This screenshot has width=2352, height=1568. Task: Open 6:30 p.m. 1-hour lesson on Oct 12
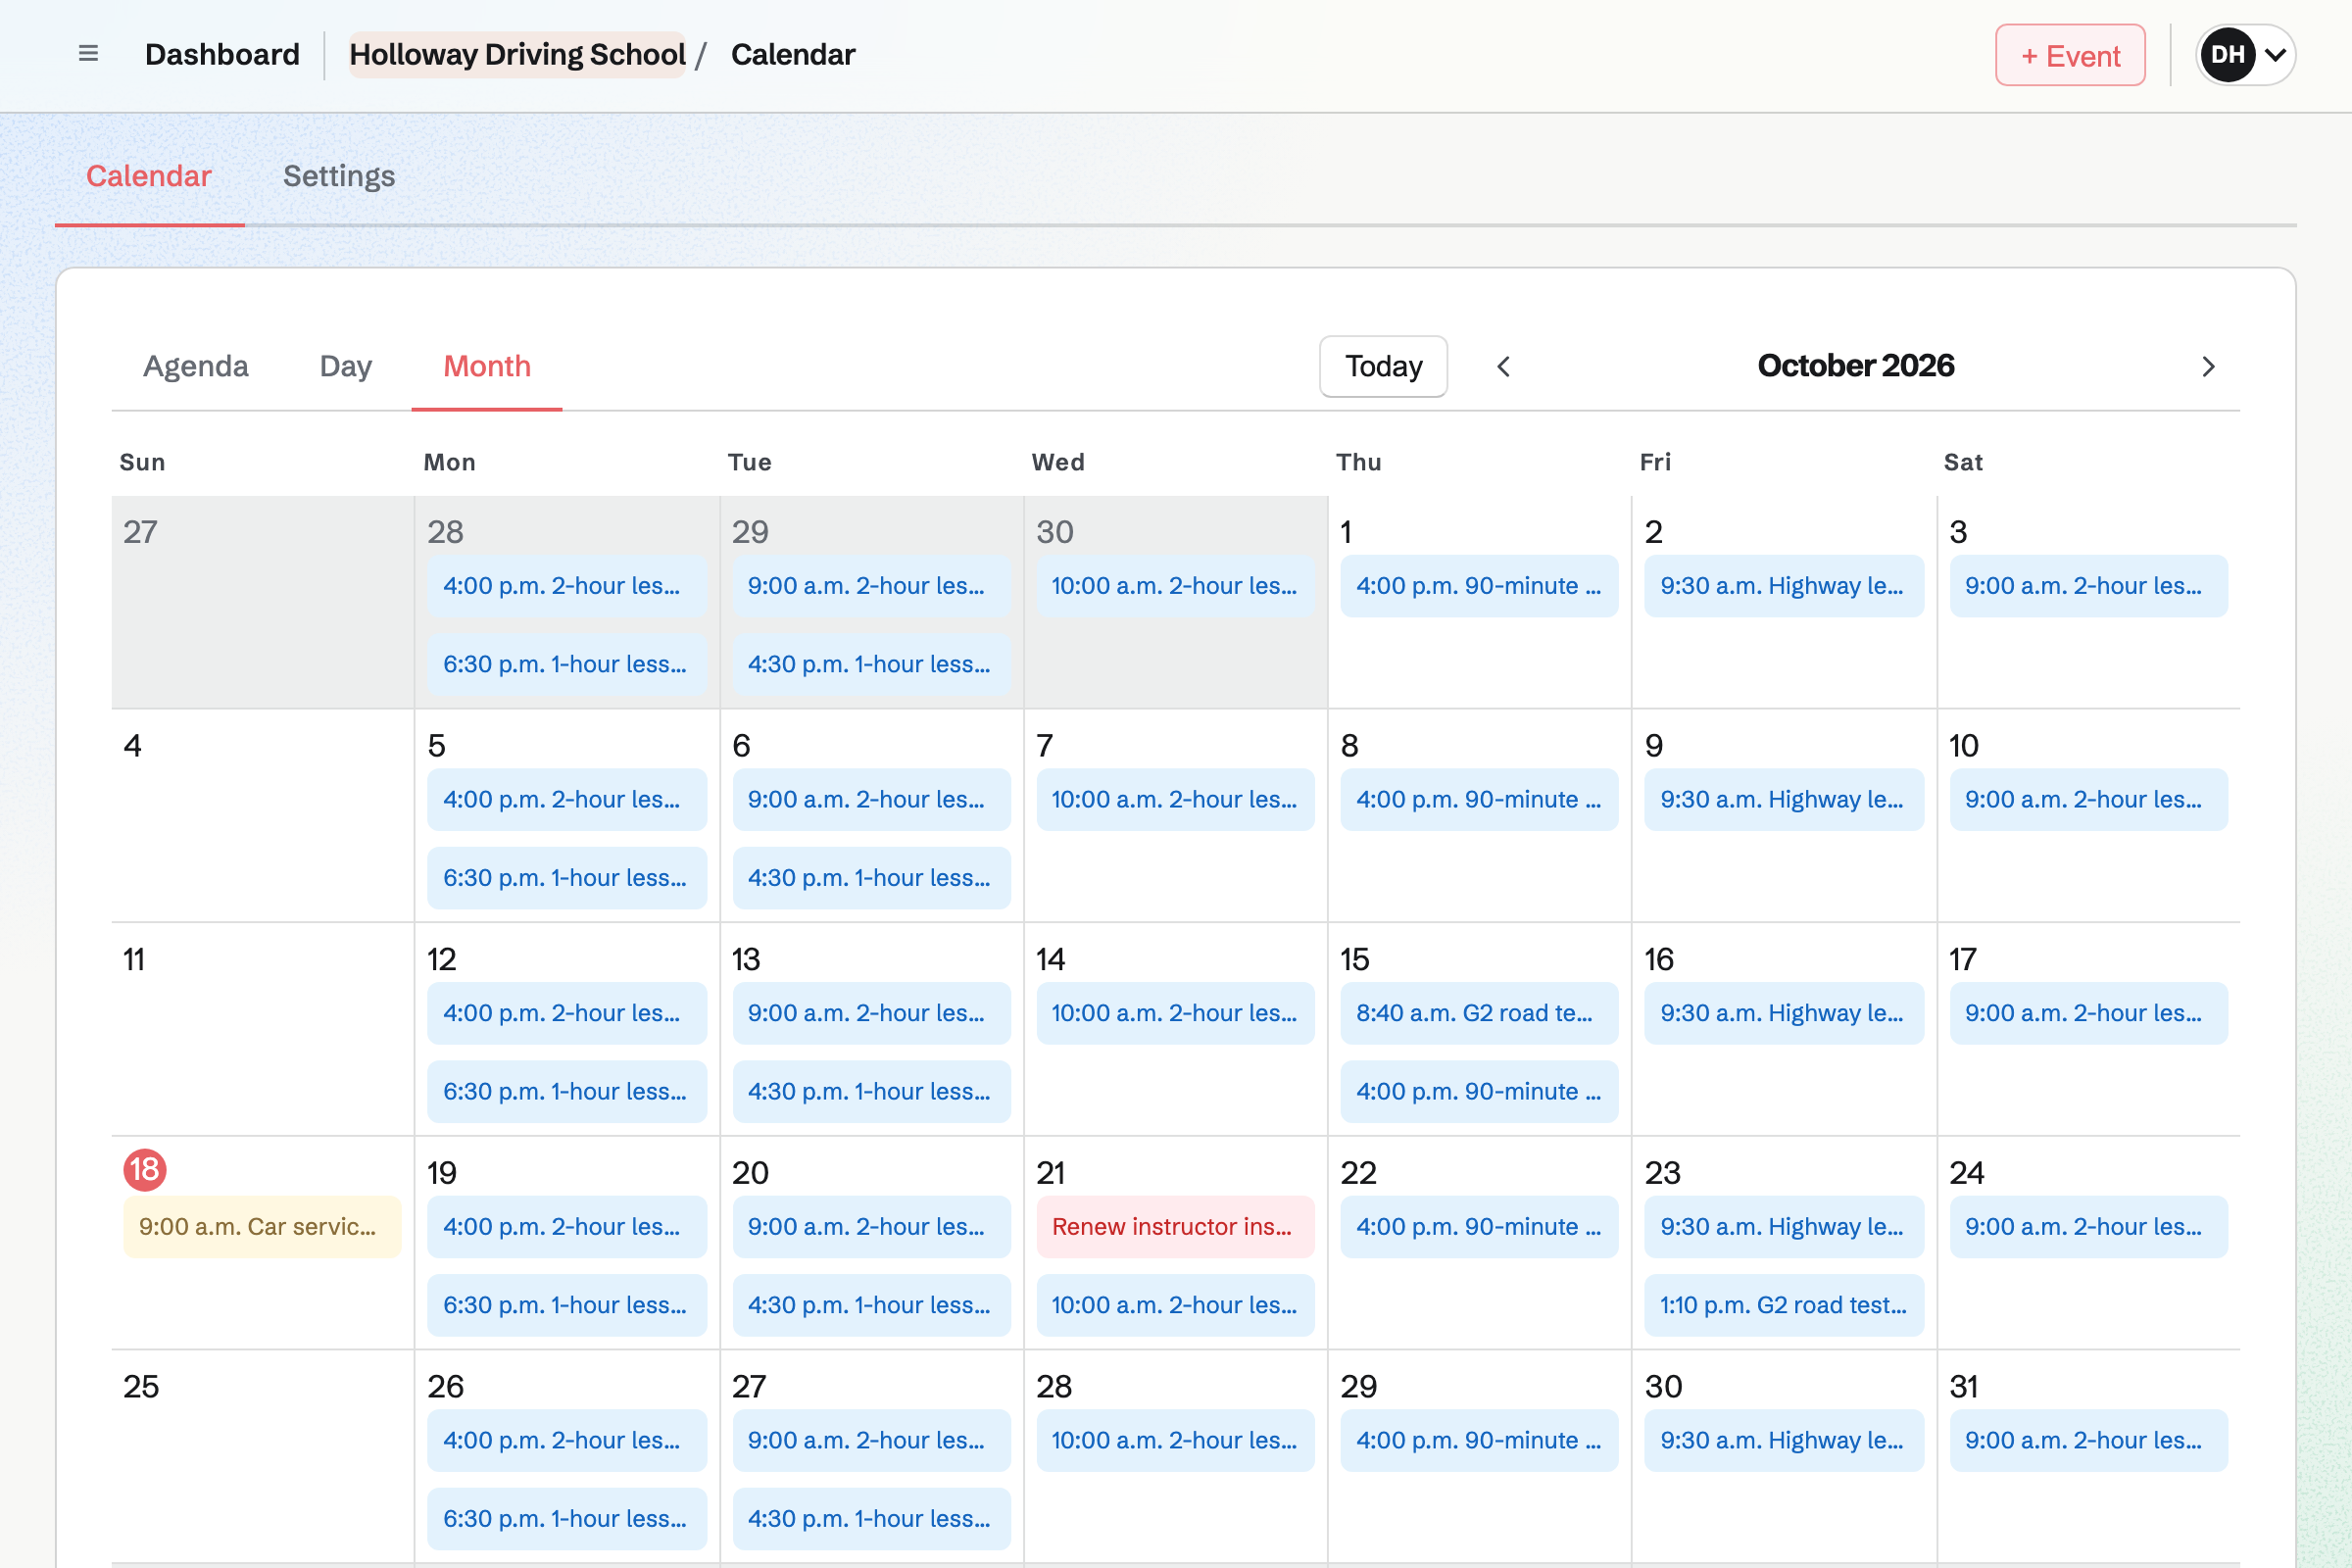coord(567,1092)
